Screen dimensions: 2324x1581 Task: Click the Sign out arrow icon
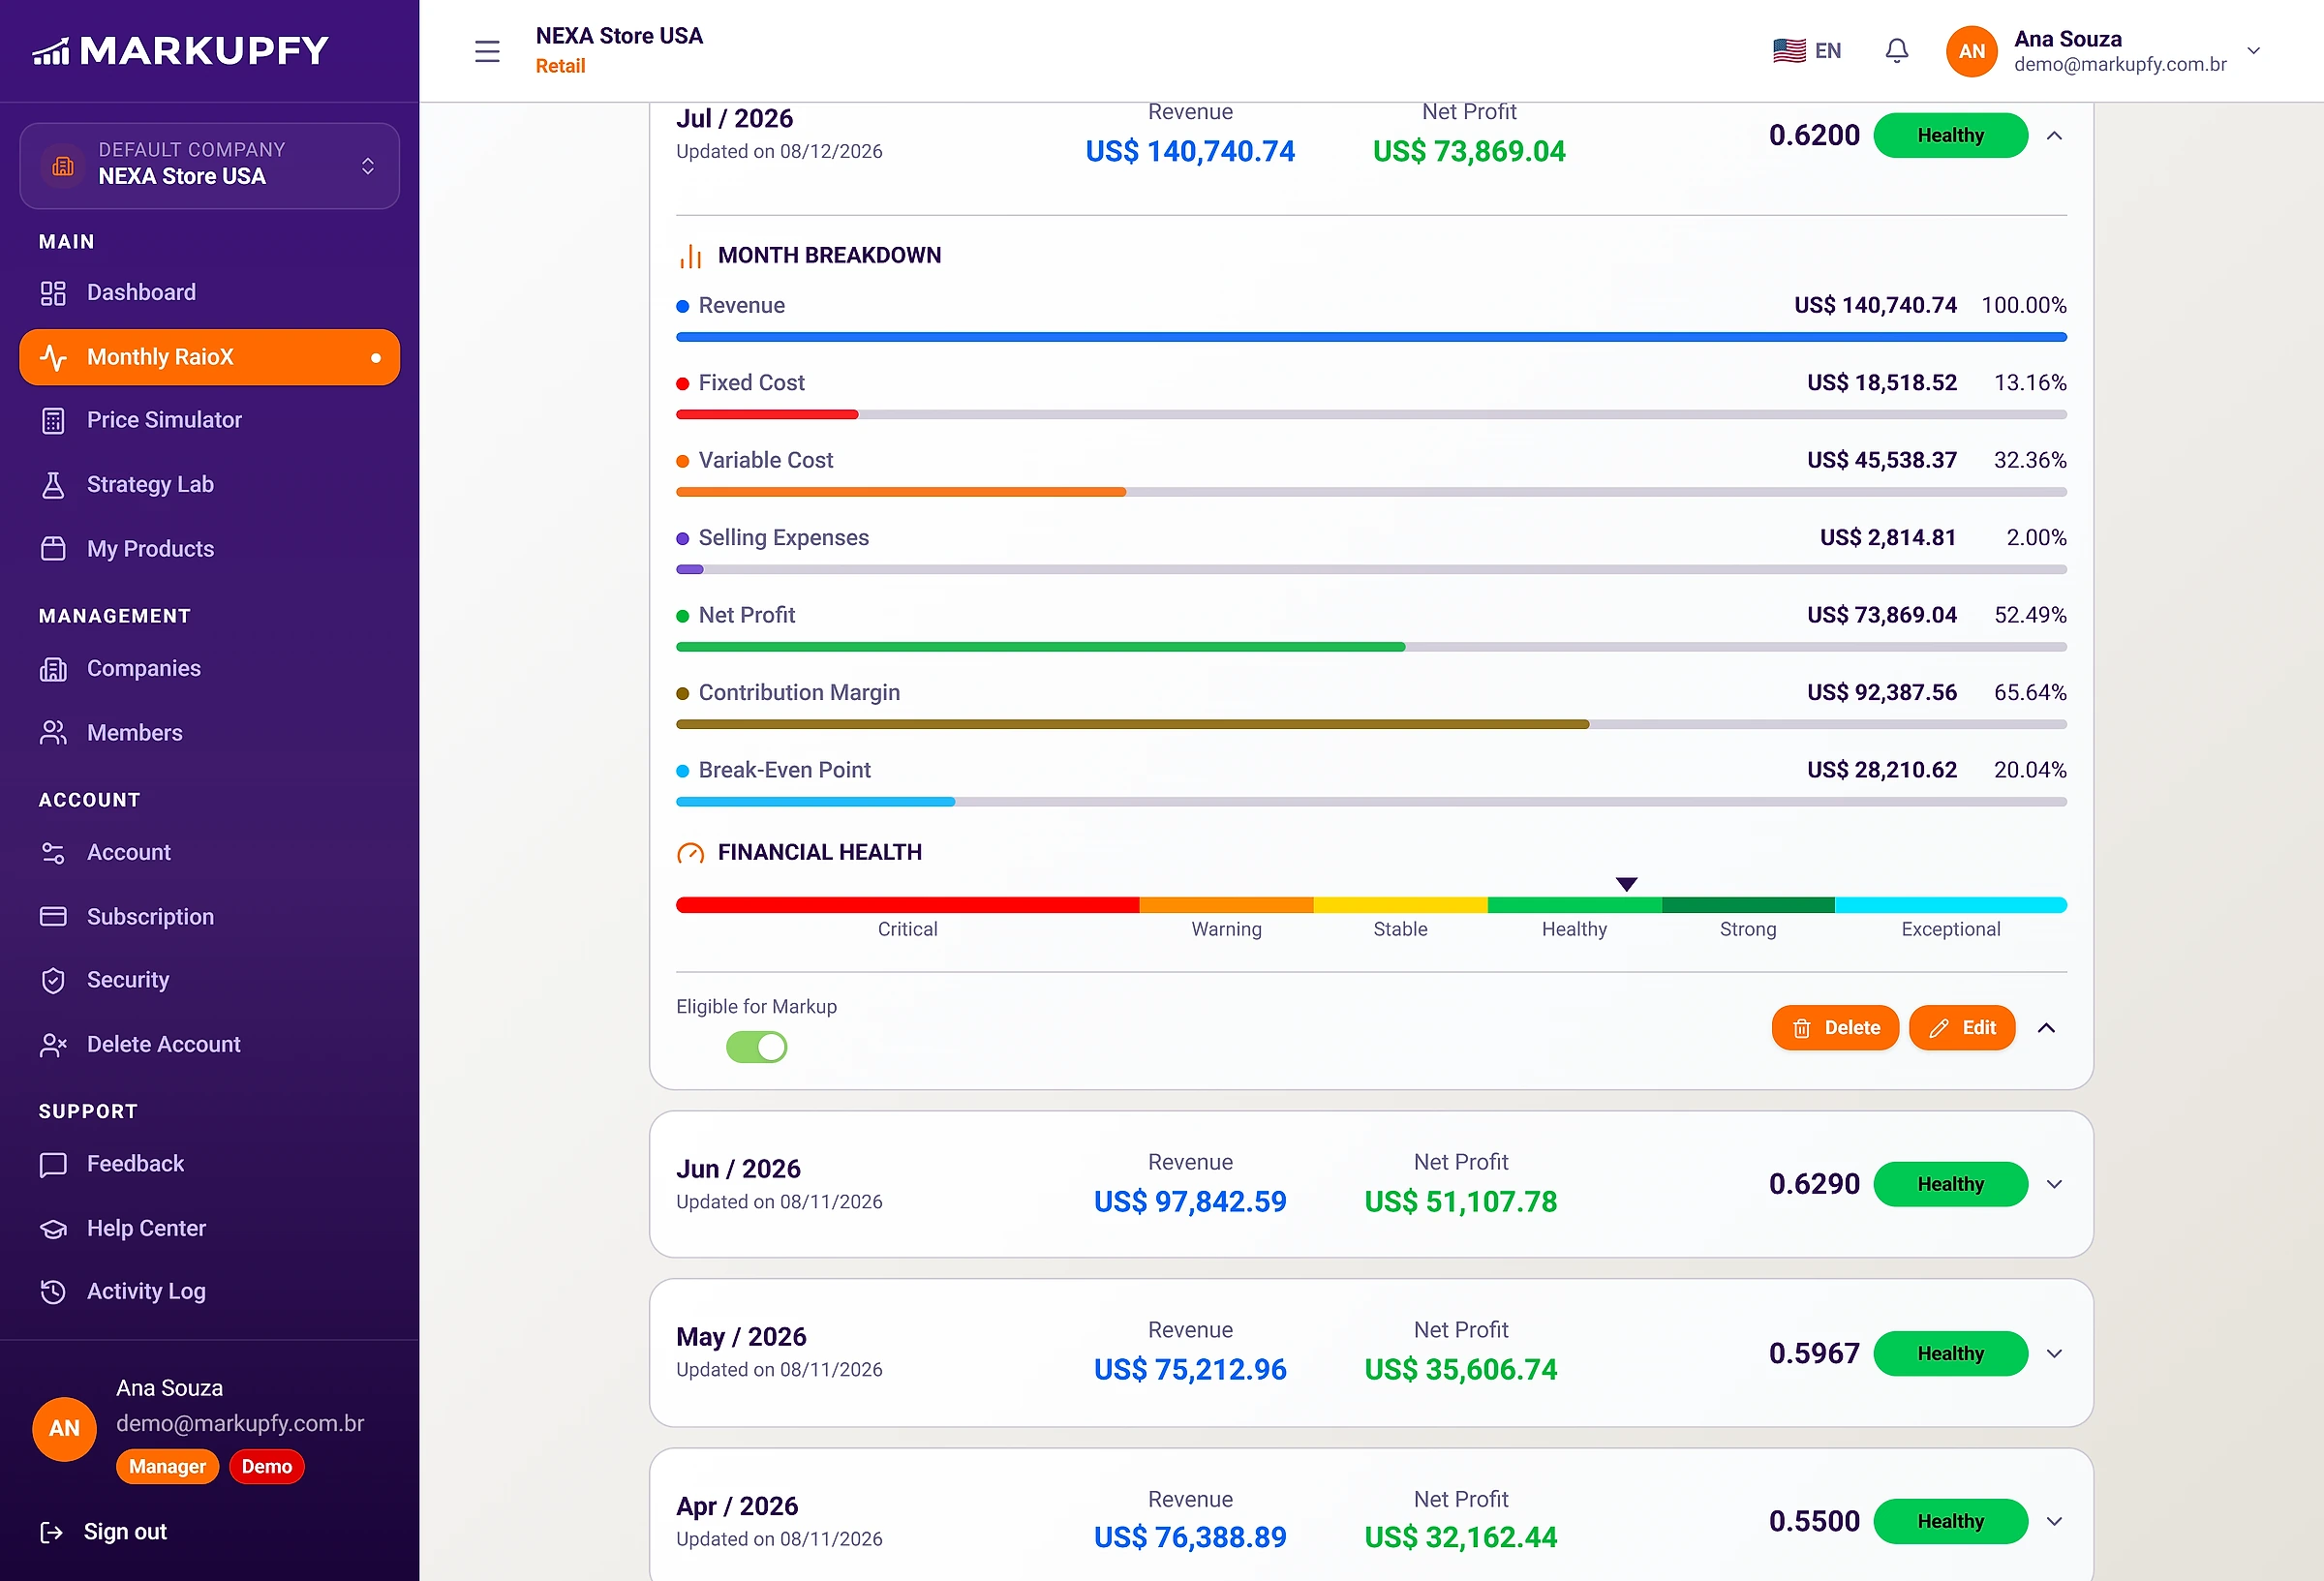point(51,1532)
